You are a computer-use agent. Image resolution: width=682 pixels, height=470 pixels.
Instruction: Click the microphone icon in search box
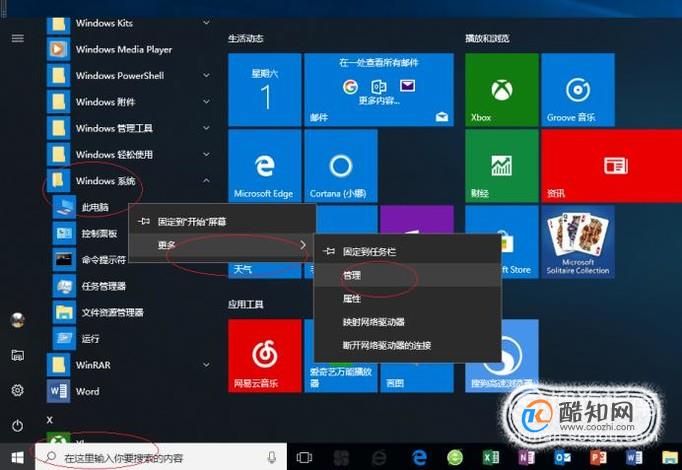272,457
